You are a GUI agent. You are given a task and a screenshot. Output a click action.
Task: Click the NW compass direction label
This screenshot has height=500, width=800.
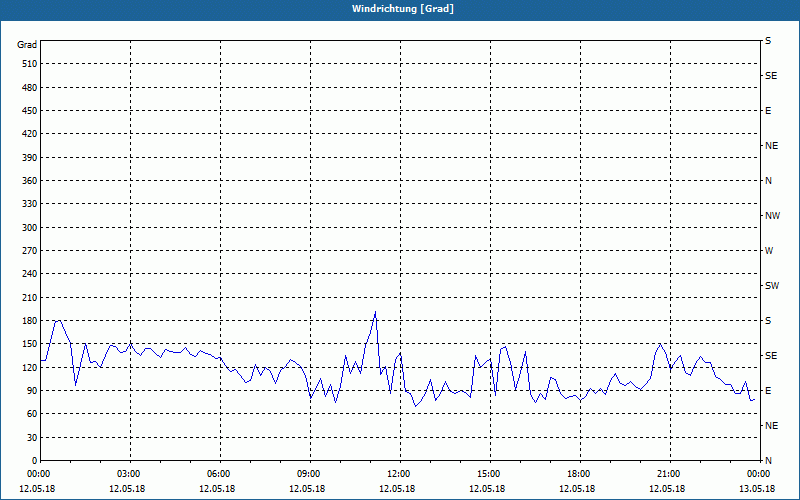tap(772, 216)
